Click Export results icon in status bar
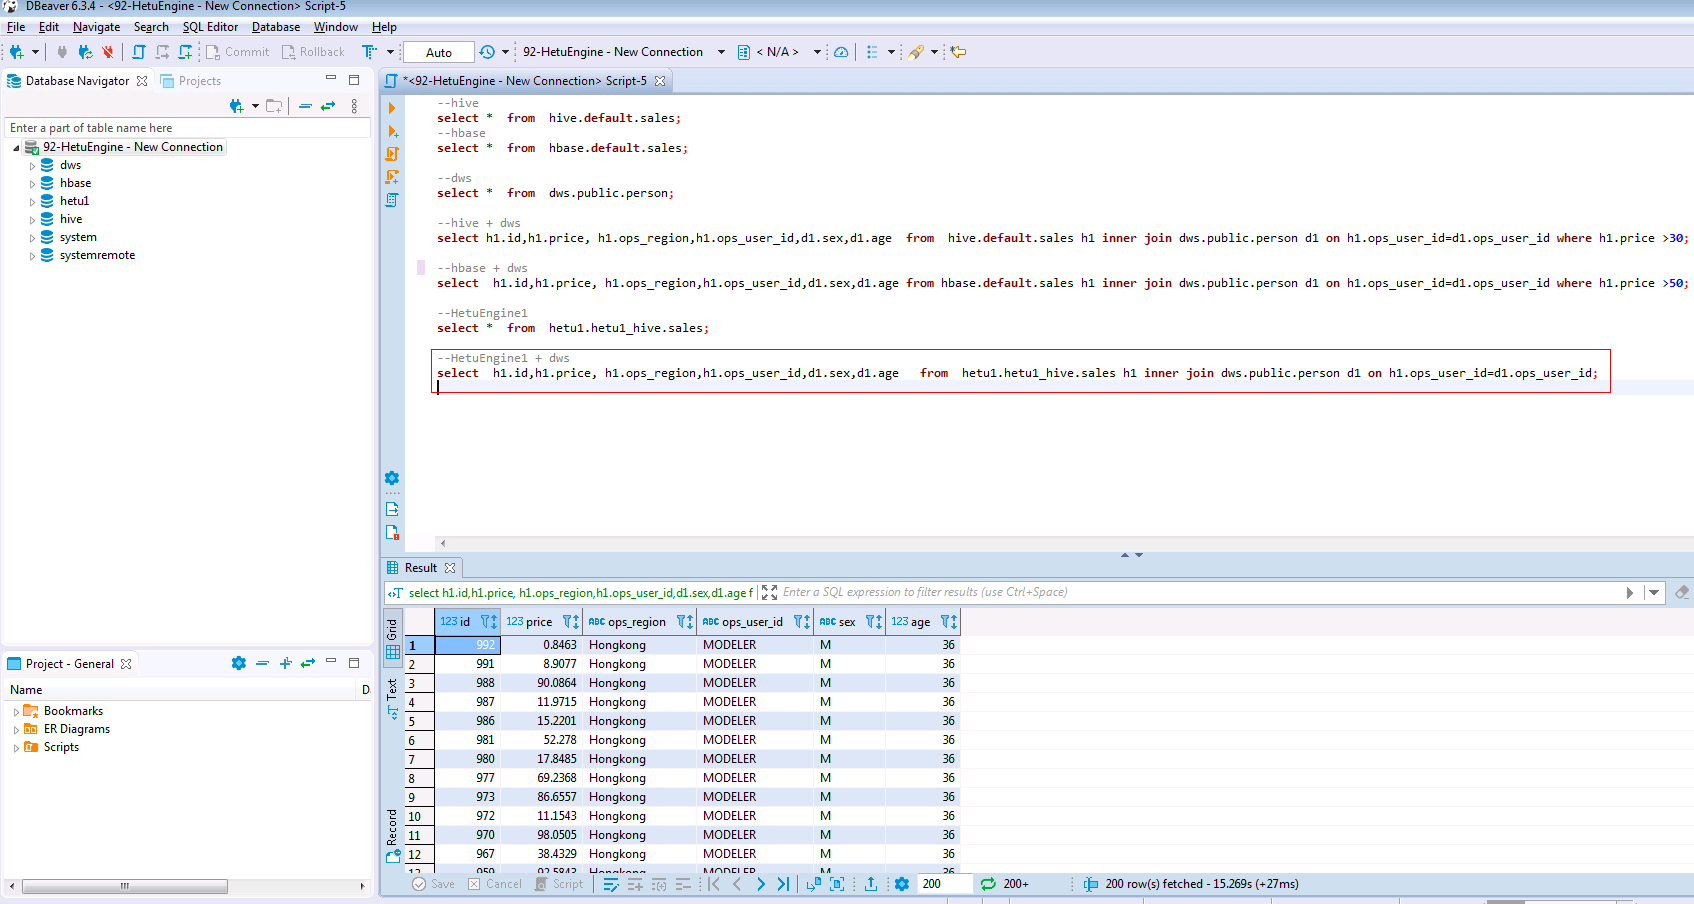Image resolution: width=1694 pixels, height=904 pixels. 871,884
